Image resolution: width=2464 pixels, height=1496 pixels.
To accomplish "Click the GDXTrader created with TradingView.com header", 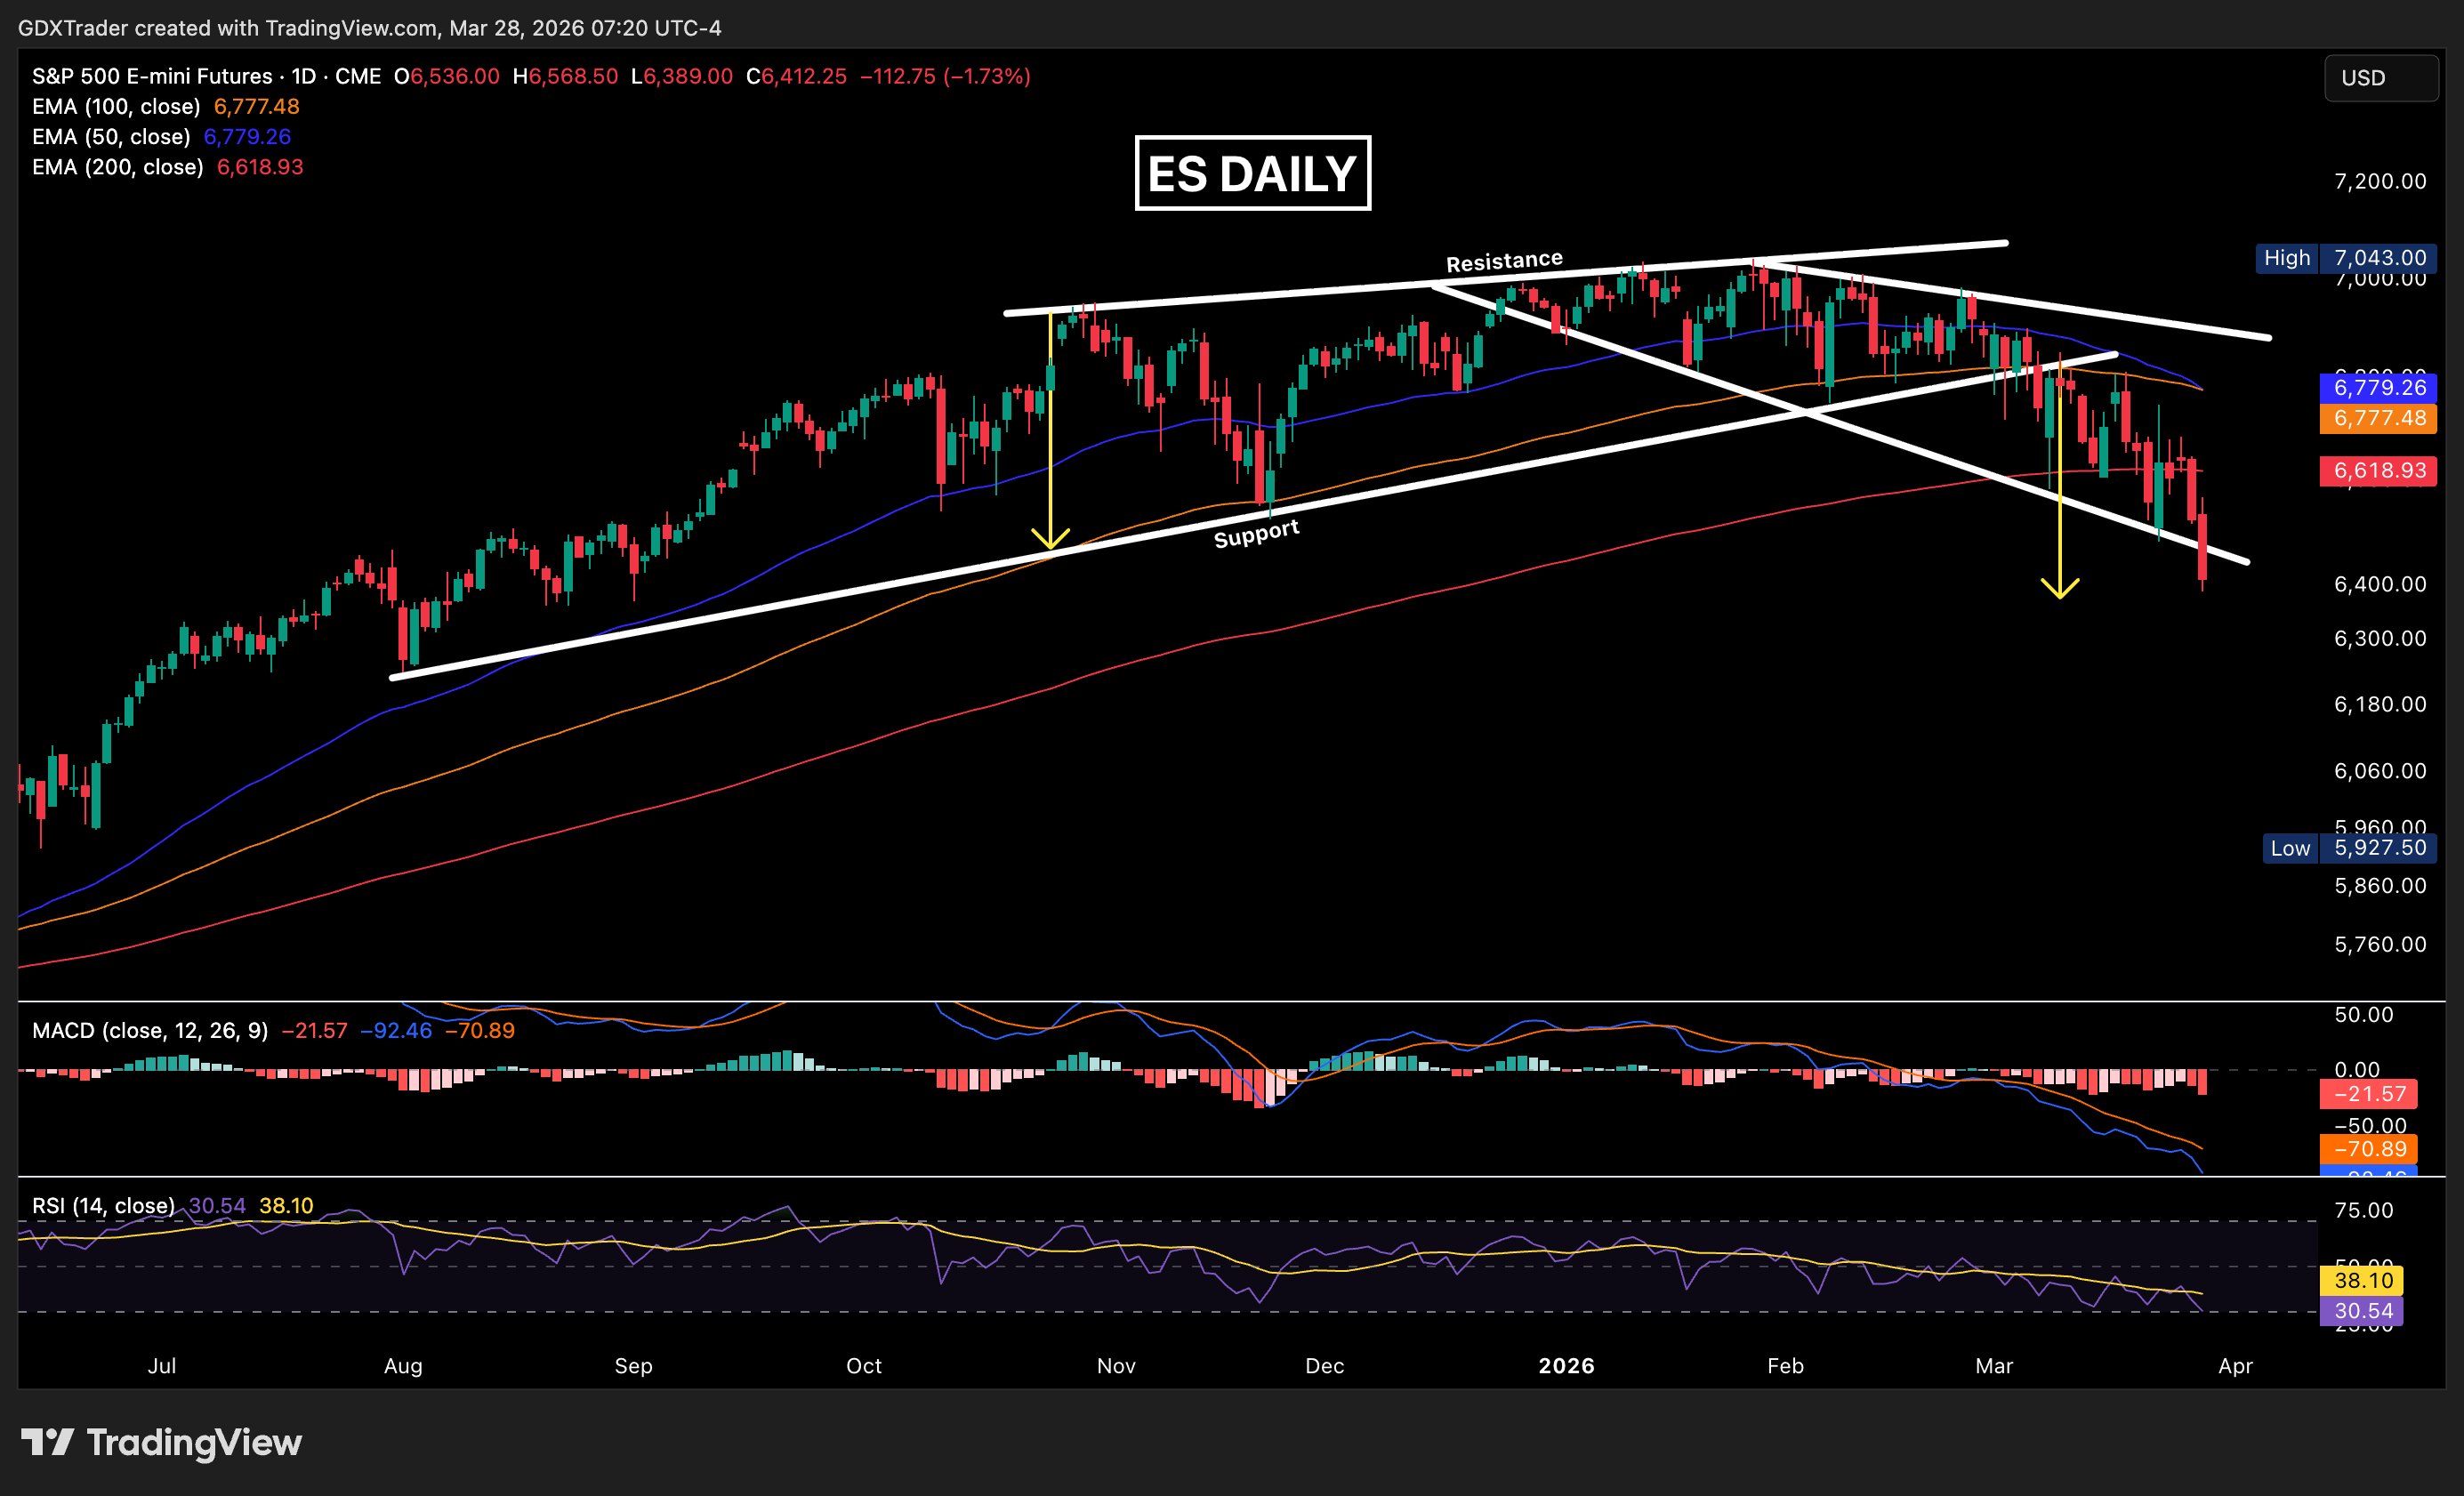I will (x=369, y=28).
